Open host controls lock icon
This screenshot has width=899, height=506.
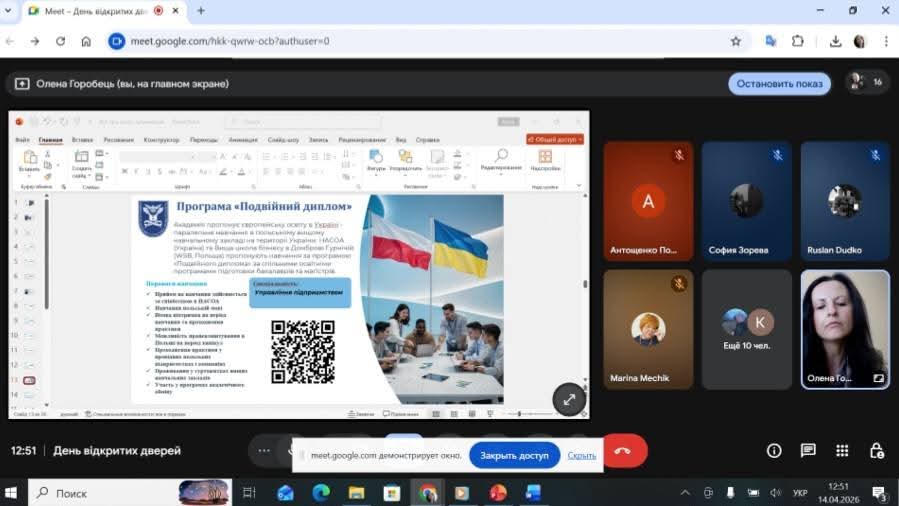pos(876,451)
